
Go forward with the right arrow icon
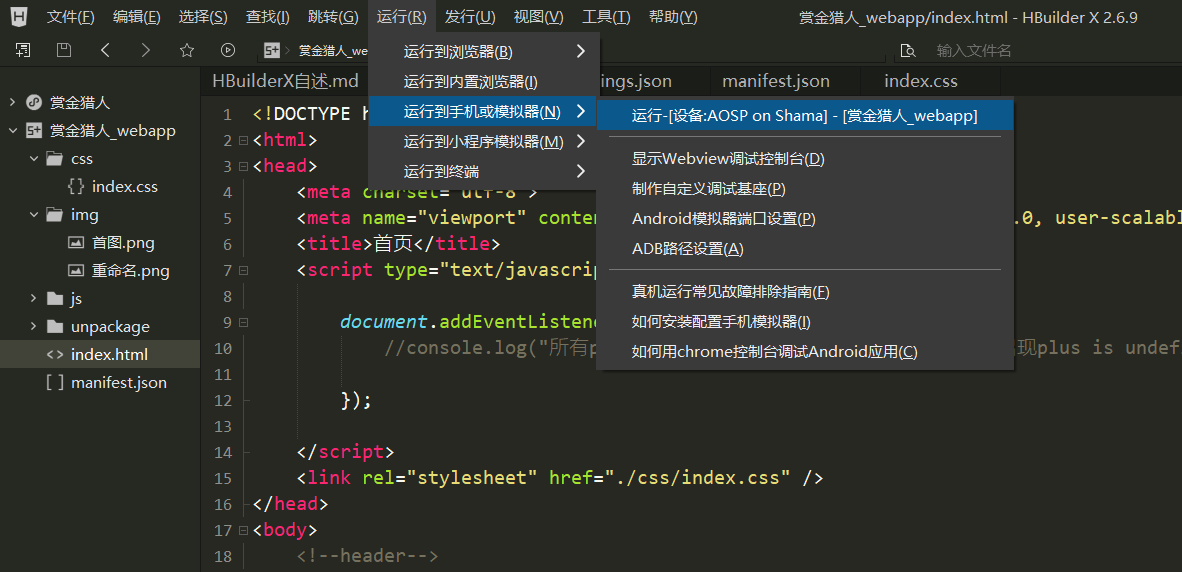(145, 50)
